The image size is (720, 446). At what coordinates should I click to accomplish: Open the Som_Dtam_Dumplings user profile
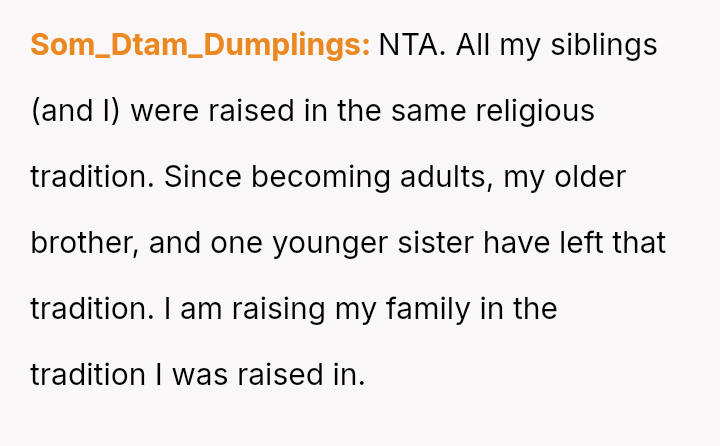pyautogui.click(x=200, y=45)
